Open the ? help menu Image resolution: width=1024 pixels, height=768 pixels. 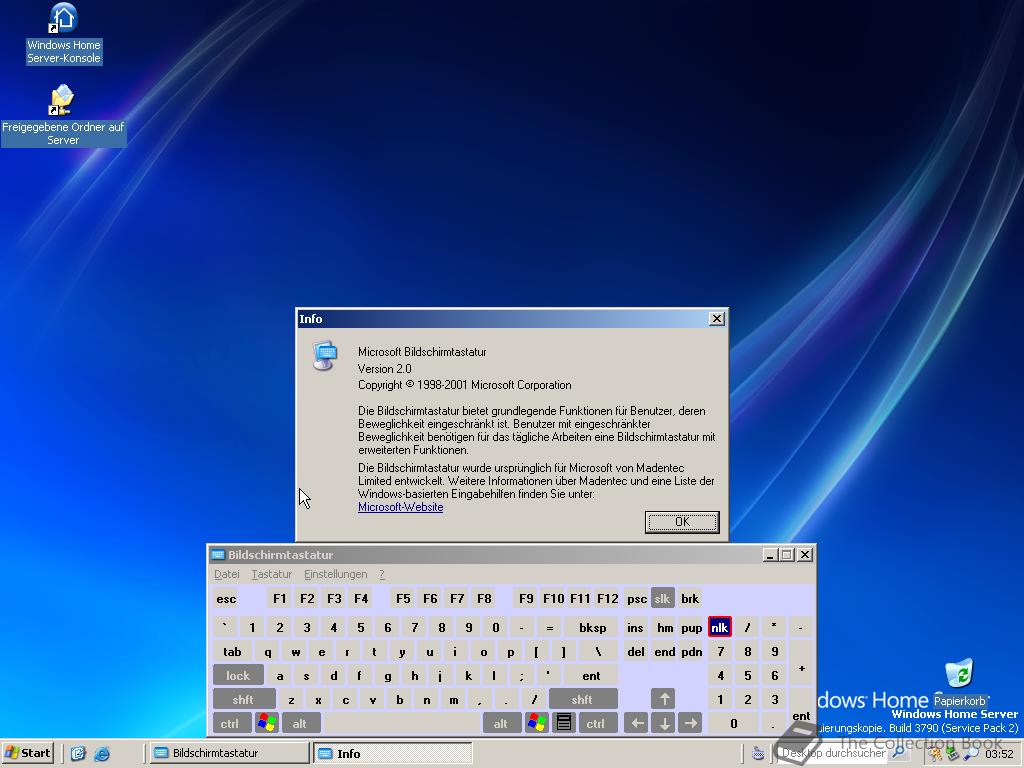382,574
